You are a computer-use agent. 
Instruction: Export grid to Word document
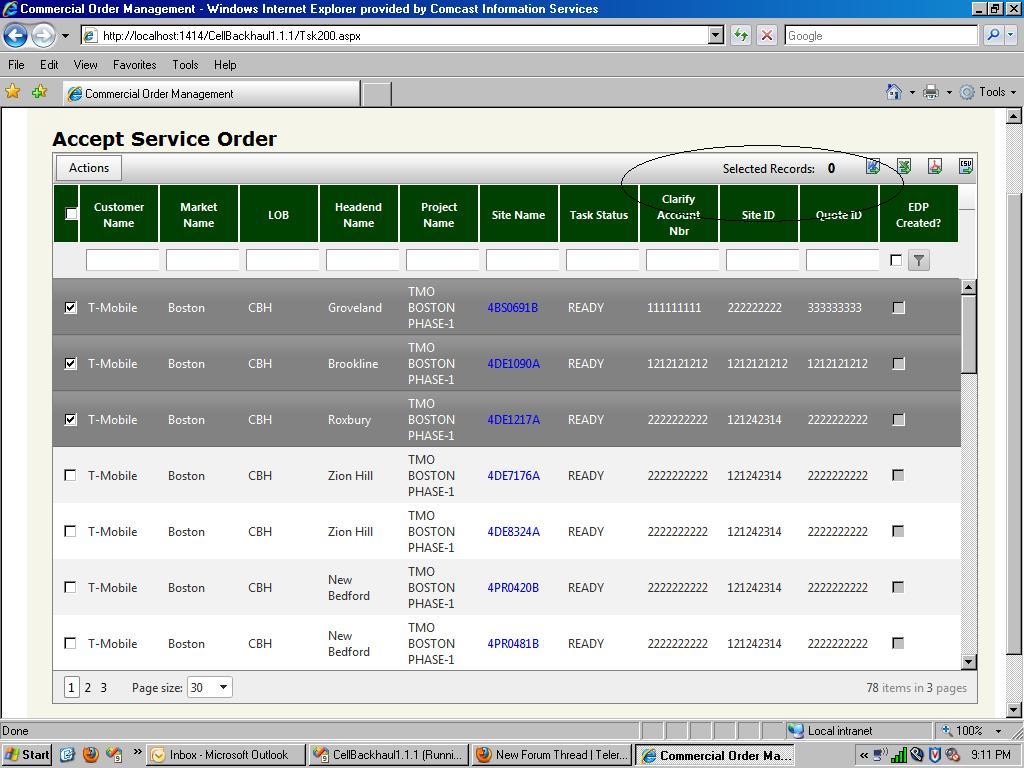click(872, 167)
